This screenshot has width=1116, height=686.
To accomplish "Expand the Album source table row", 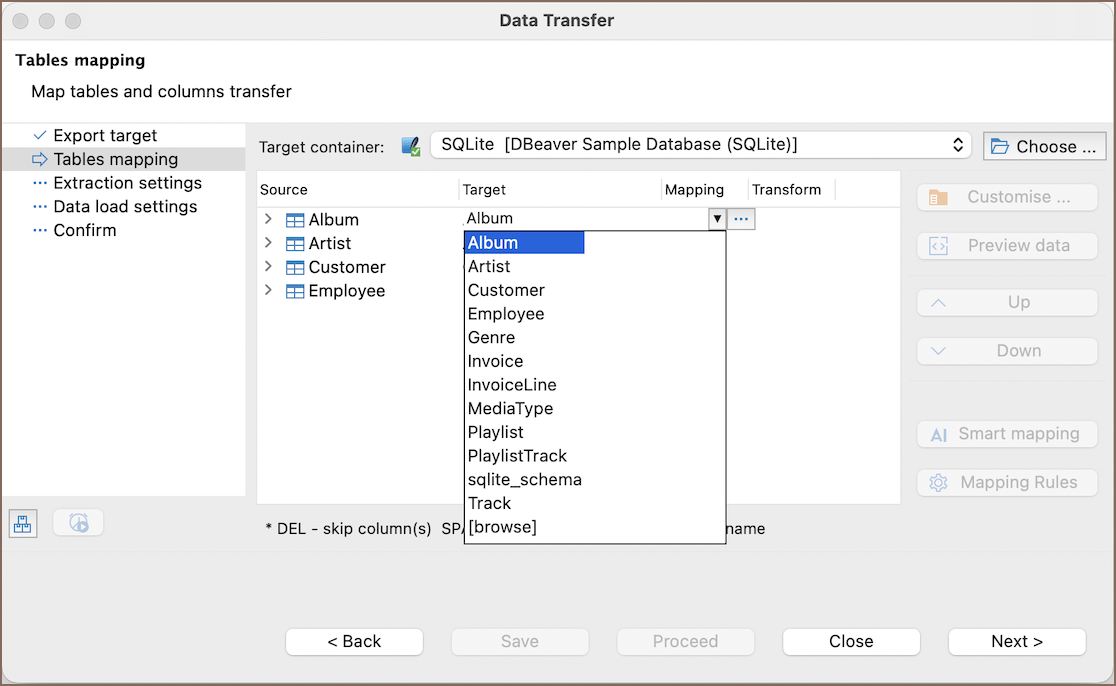I will pyautogui.click(x=268, y=219).
